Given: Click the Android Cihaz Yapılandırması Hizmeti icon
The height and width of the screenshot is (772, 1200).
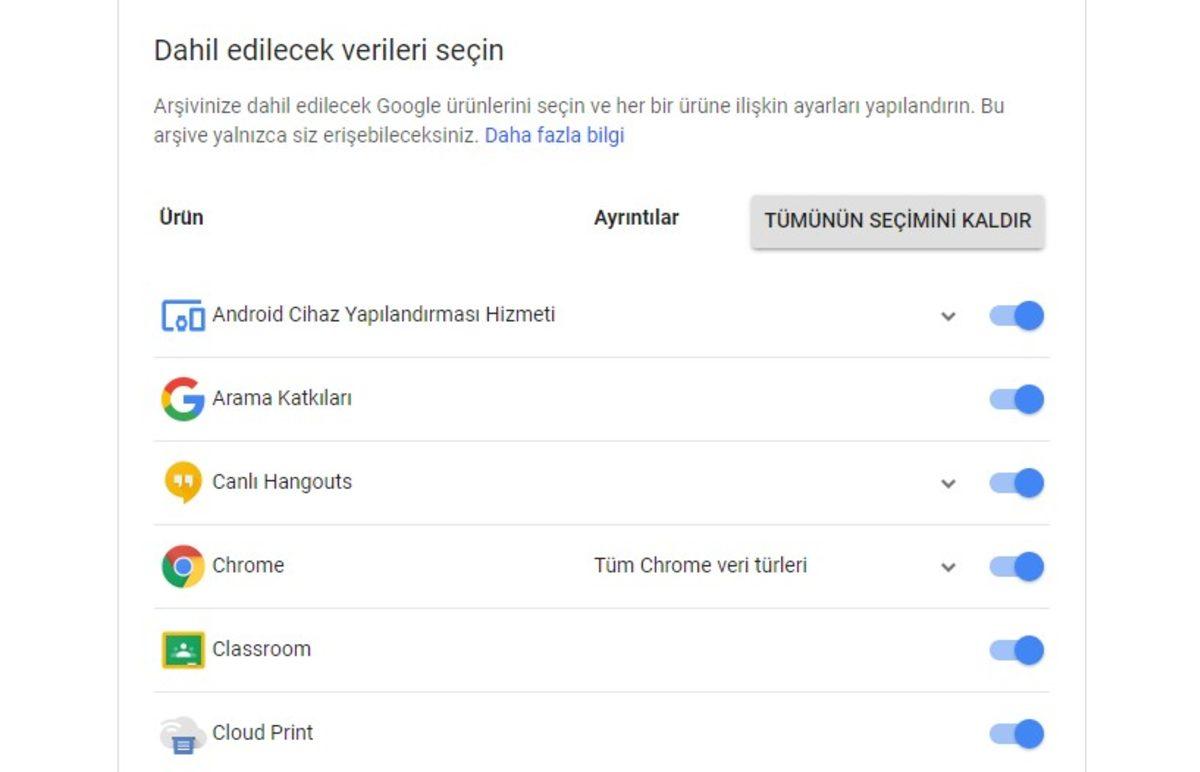Looking at the screenshot, I should [x=181, y=315].
